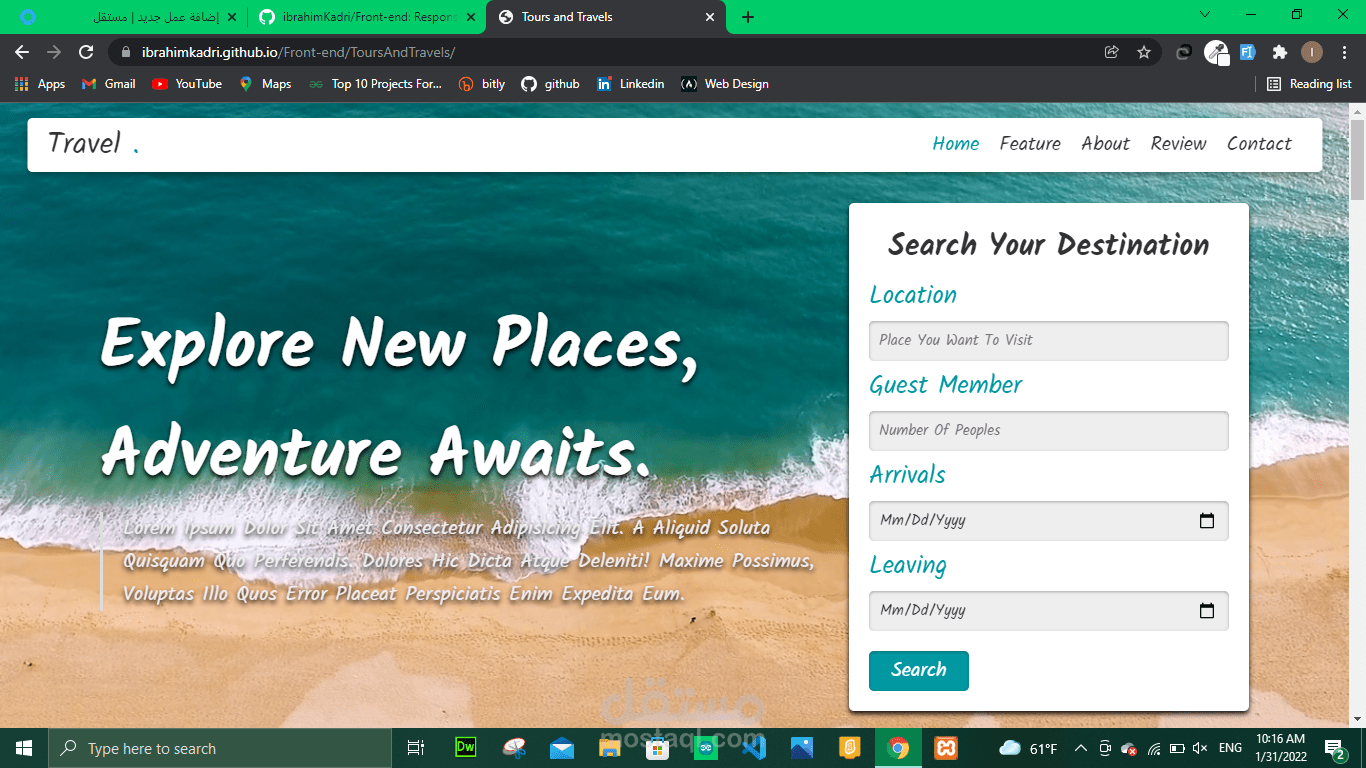Switch to the Arabic مستقل tab
The width and height of the screenshot is (1366, 768).
point(127,17)
